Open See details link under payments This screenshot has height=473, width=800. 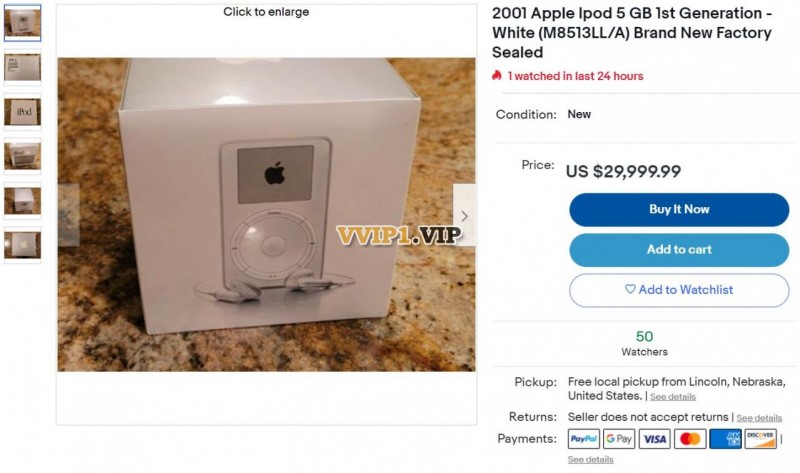tap(590, 459)
